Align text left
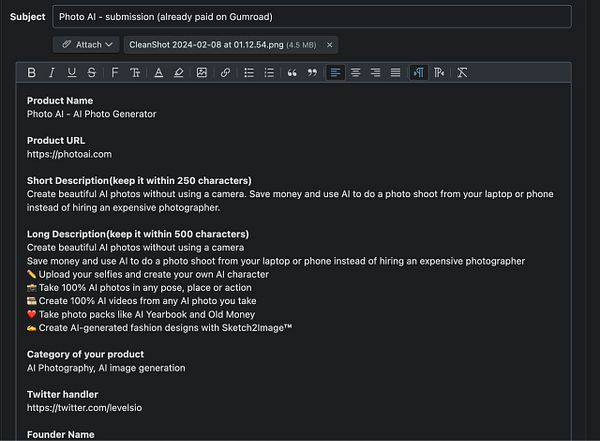This screenshot has width=600, height=441. pos(335,72)
